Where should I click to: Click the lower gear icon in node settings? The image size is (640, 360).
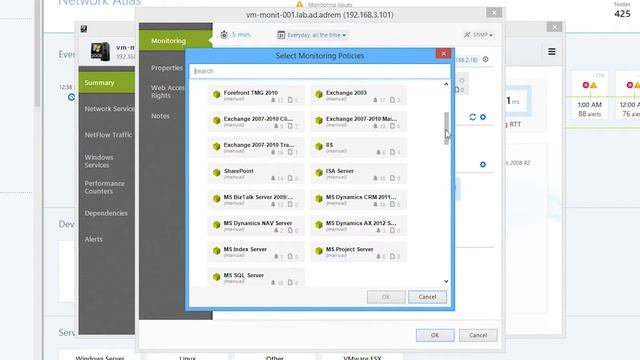[483, 164]
